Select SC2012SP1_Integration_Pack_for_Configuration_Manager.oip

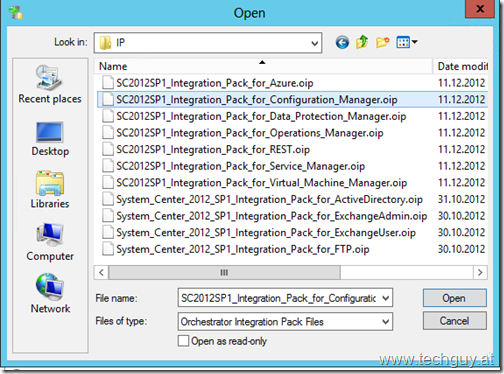[257, 99]
